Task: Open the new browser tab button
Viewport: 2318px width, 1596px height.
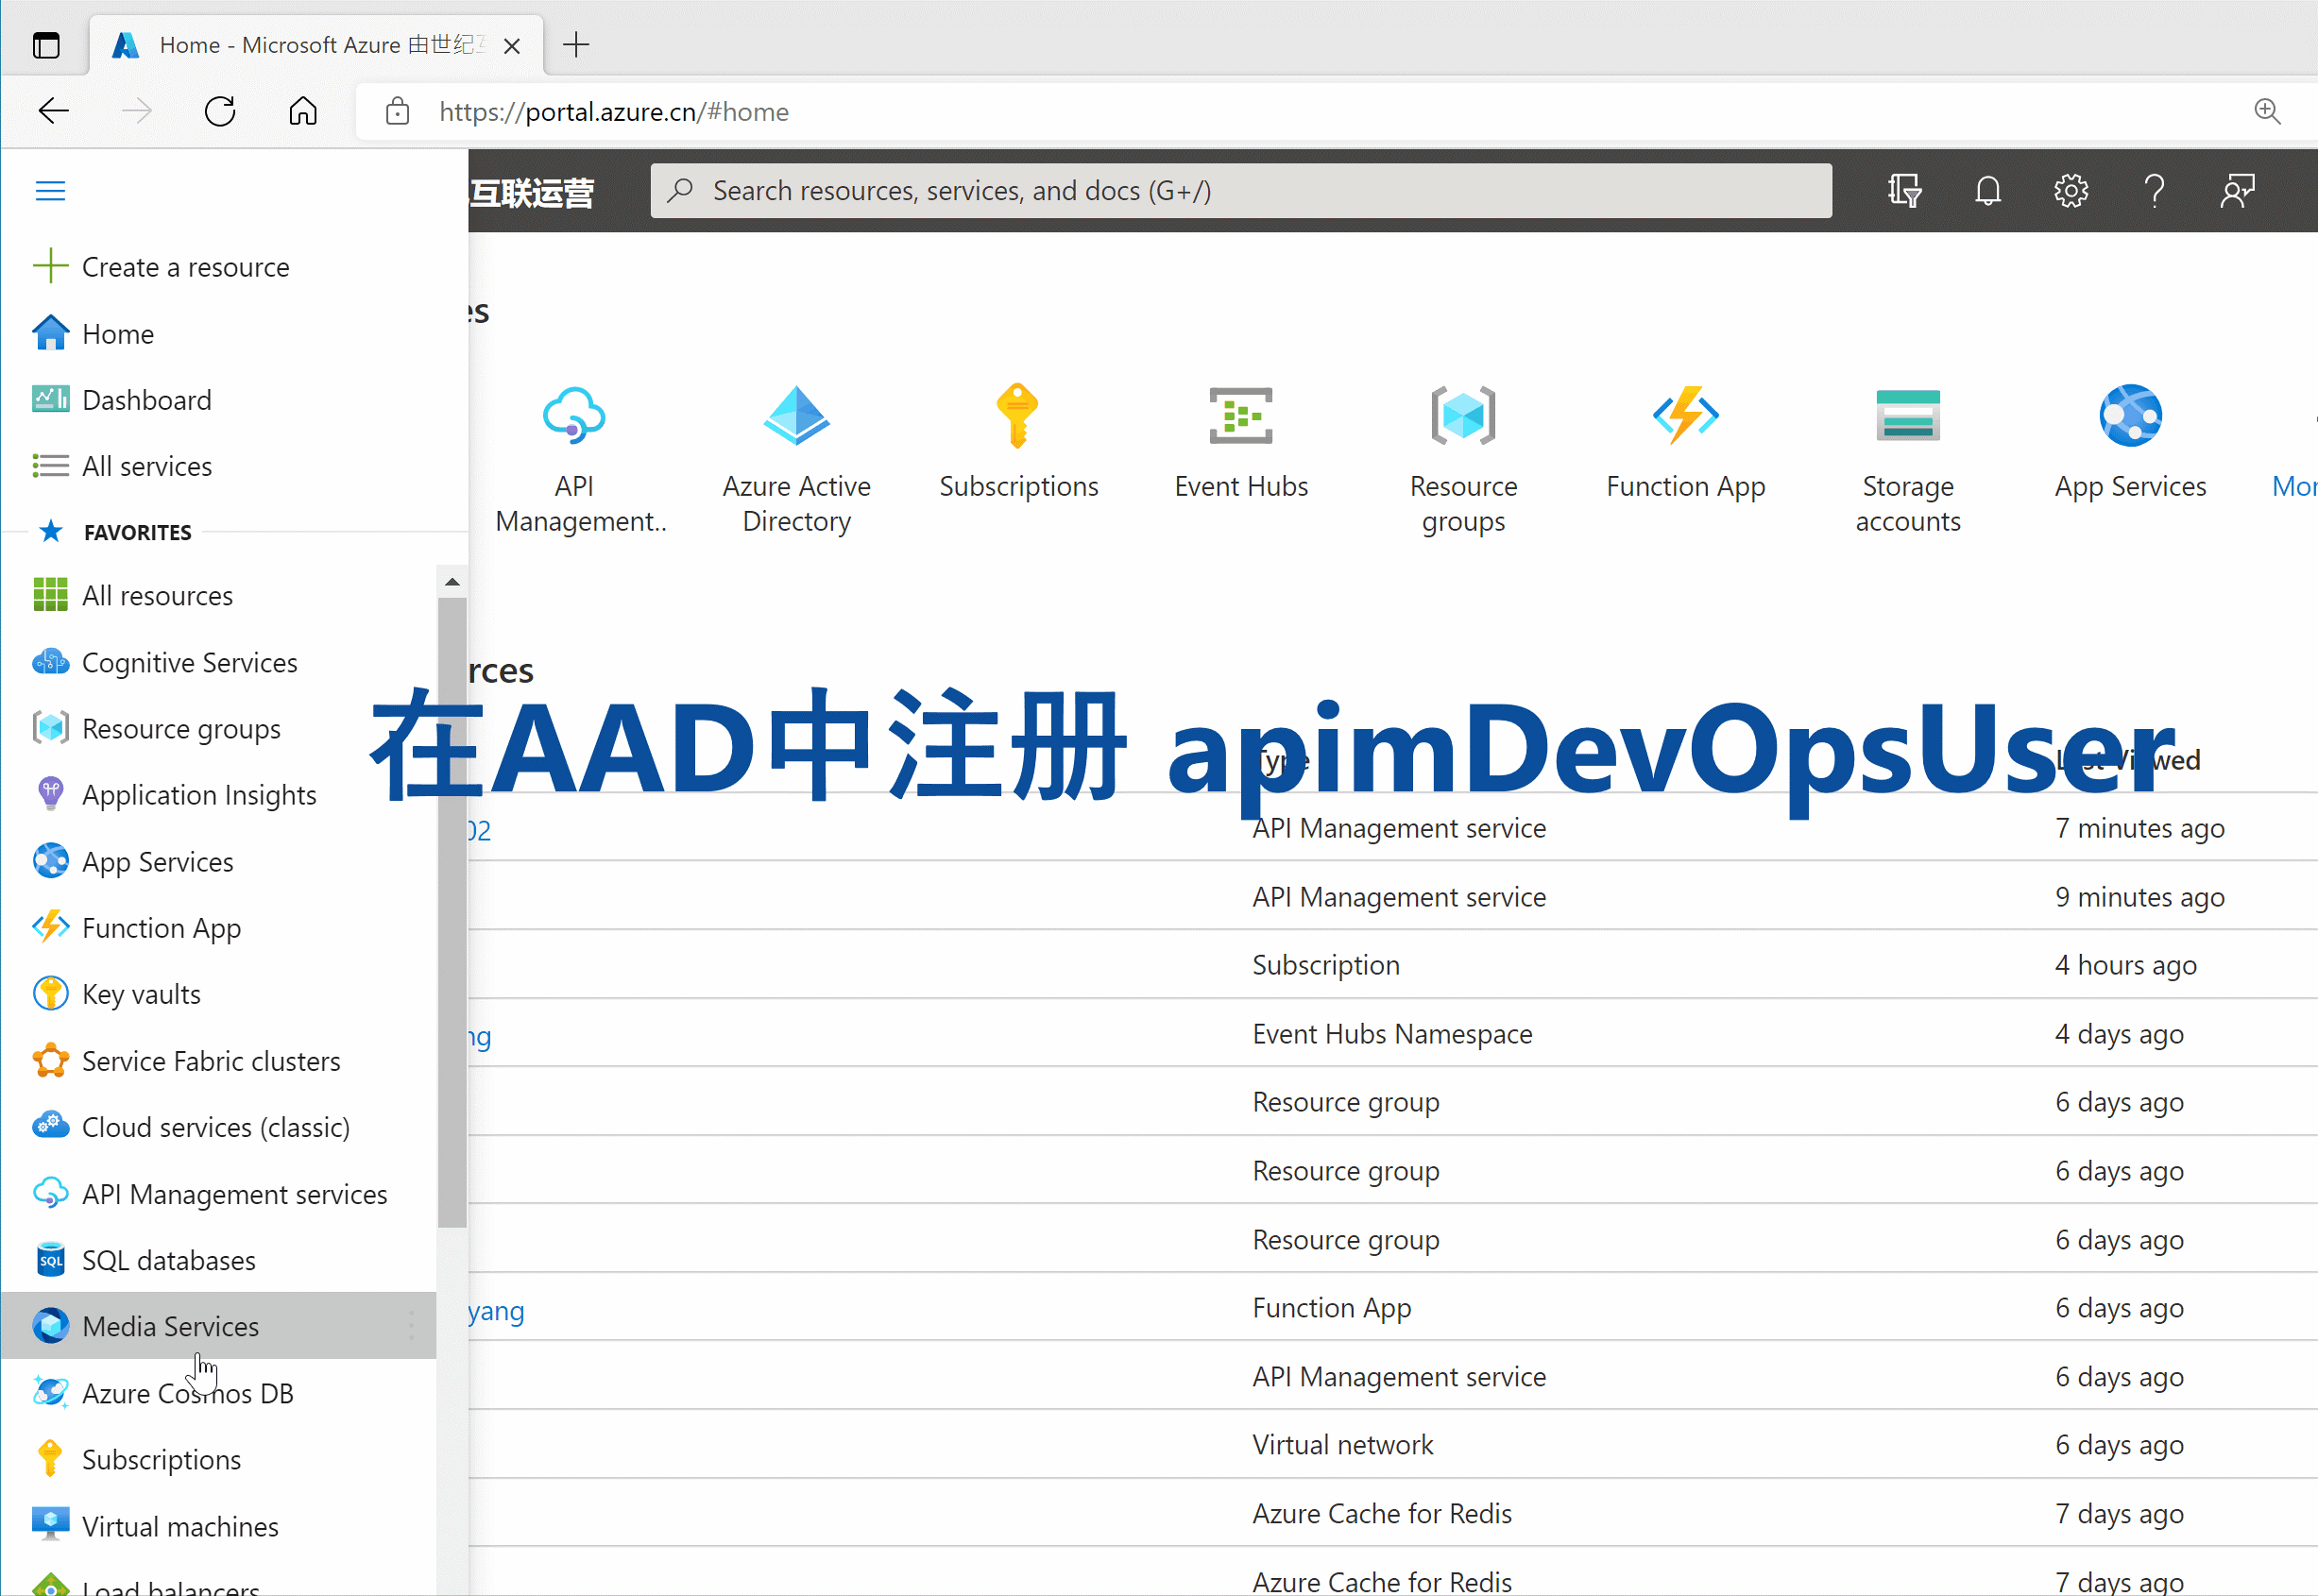Action: (576, 45)
